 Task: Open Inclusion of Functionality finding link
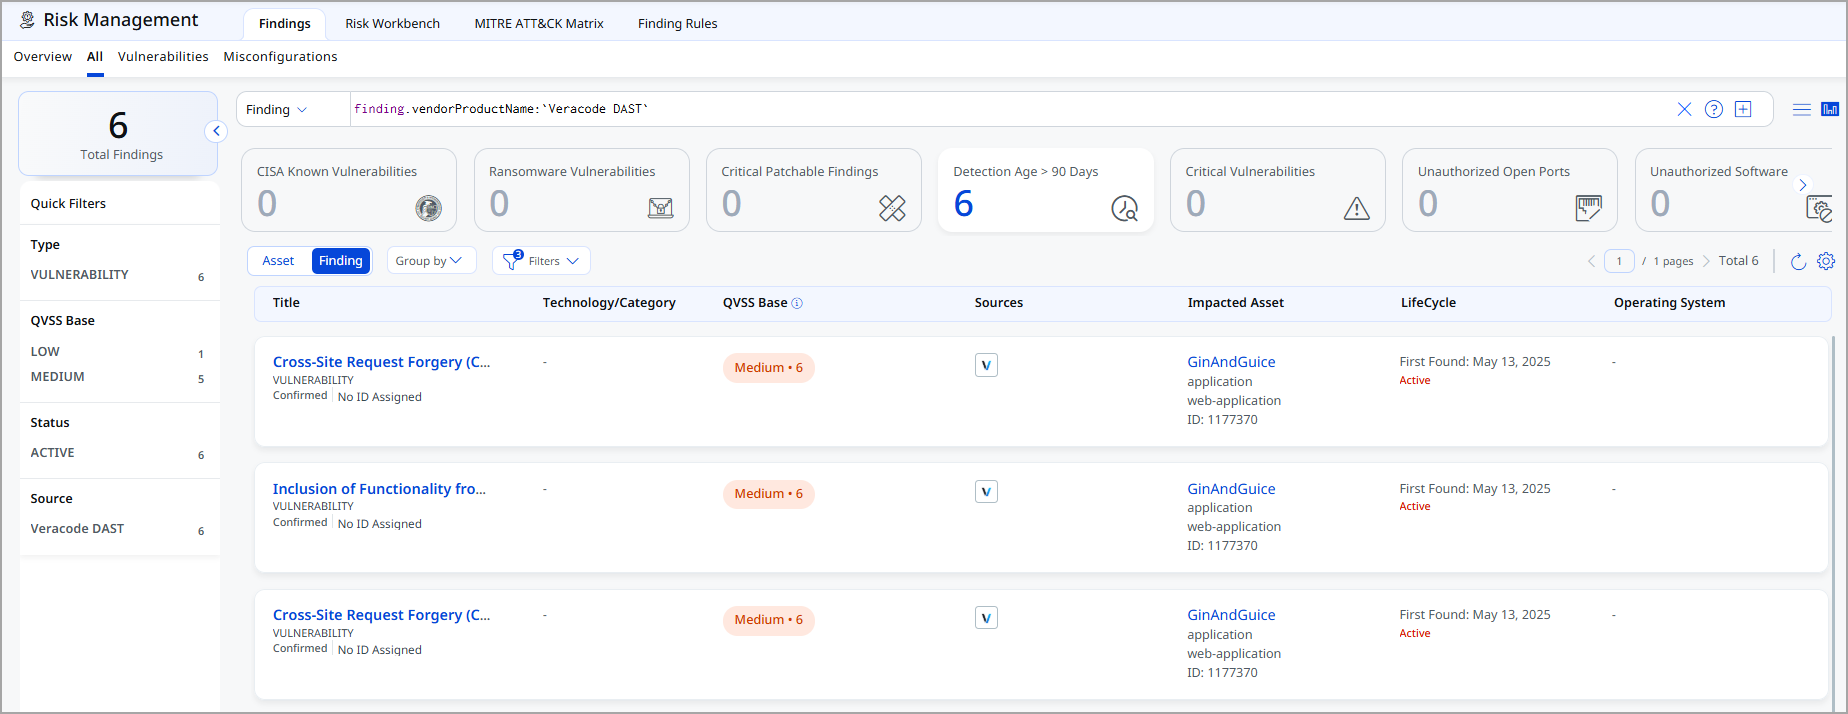tap(379, 489)
